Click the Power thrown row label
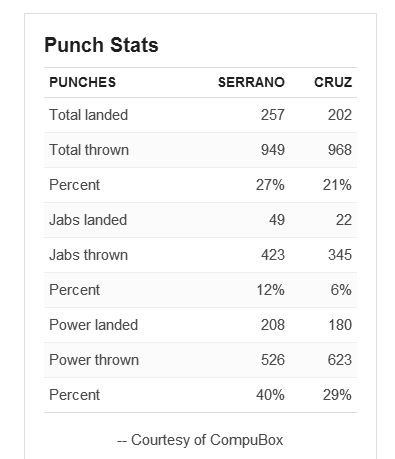This screenshot has width=395, height=459. pyautogui.click(x=94, y=360)
